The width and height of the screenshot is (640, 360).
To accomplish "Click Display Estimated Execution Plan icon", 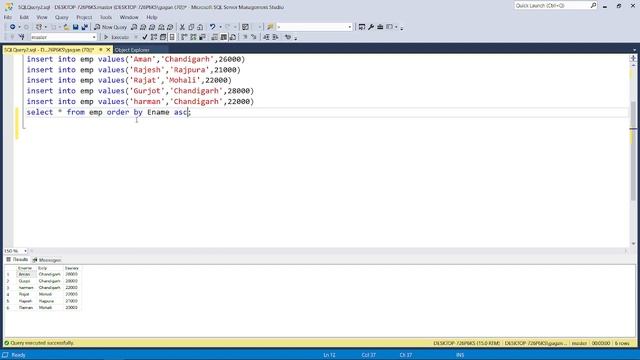I will pyautogui.click(x=154, y=37).
